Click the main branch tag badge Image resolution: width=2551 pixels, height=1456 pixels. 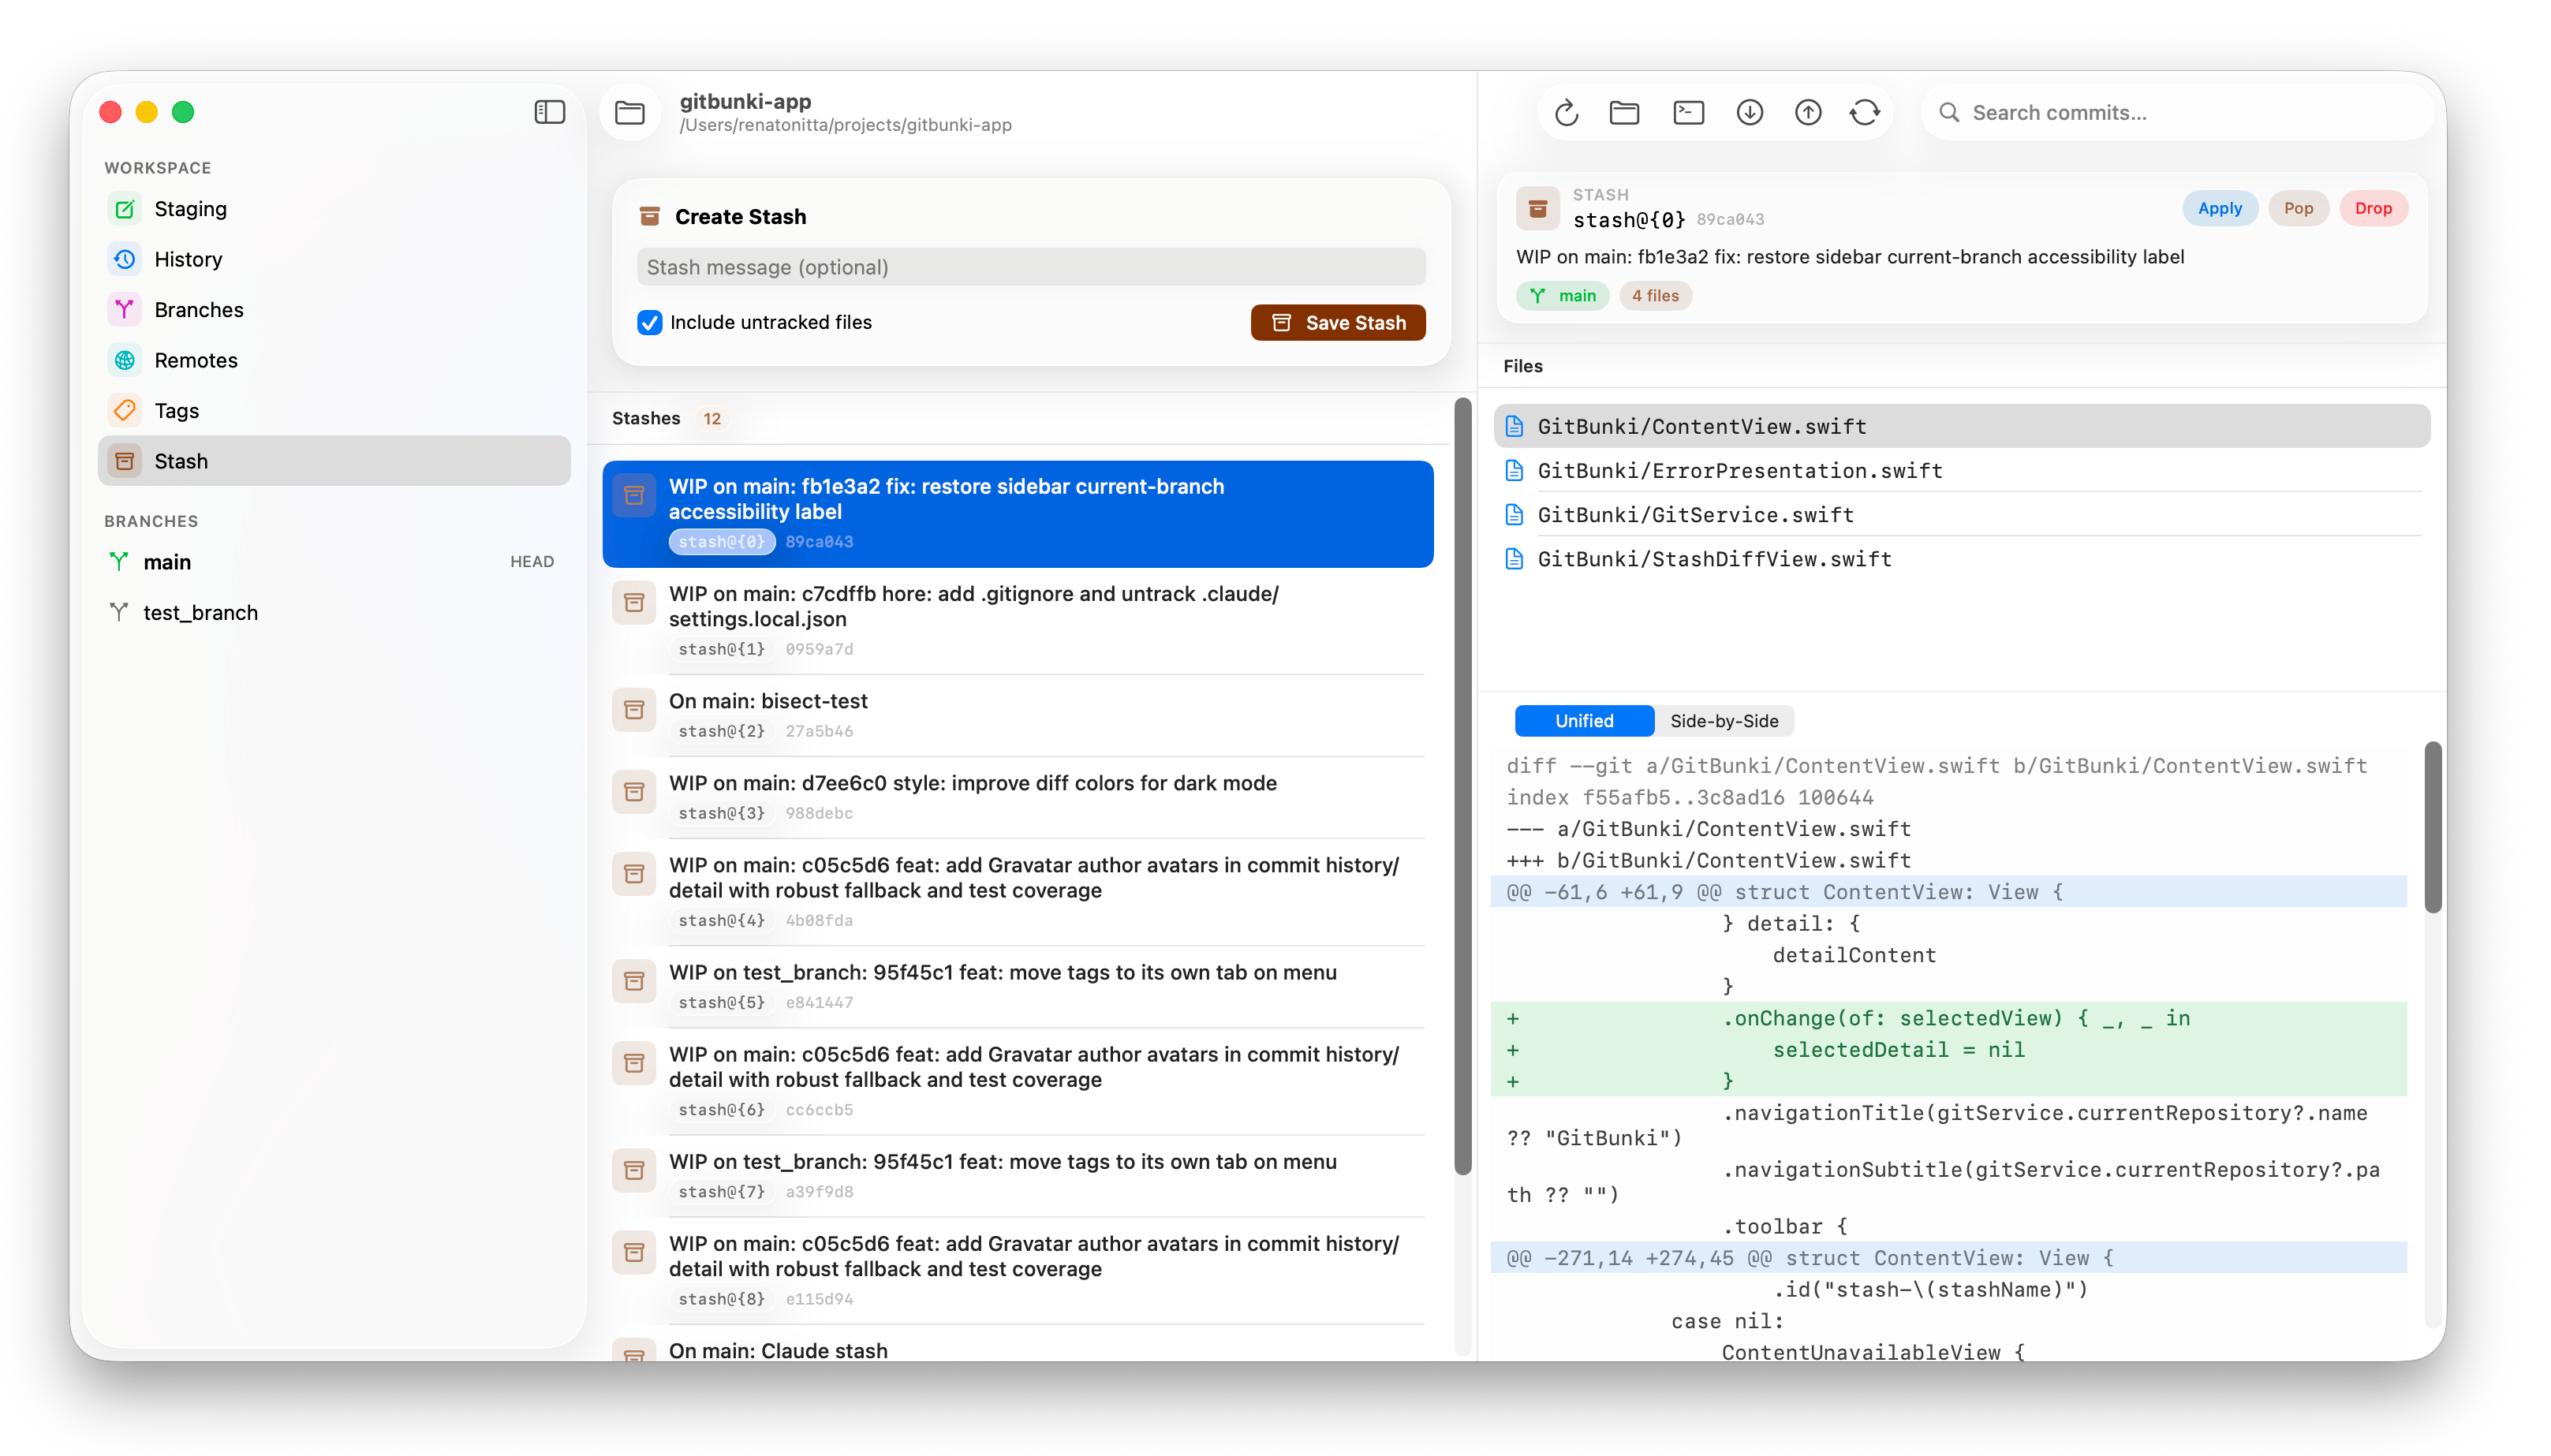click(1562, 296)
